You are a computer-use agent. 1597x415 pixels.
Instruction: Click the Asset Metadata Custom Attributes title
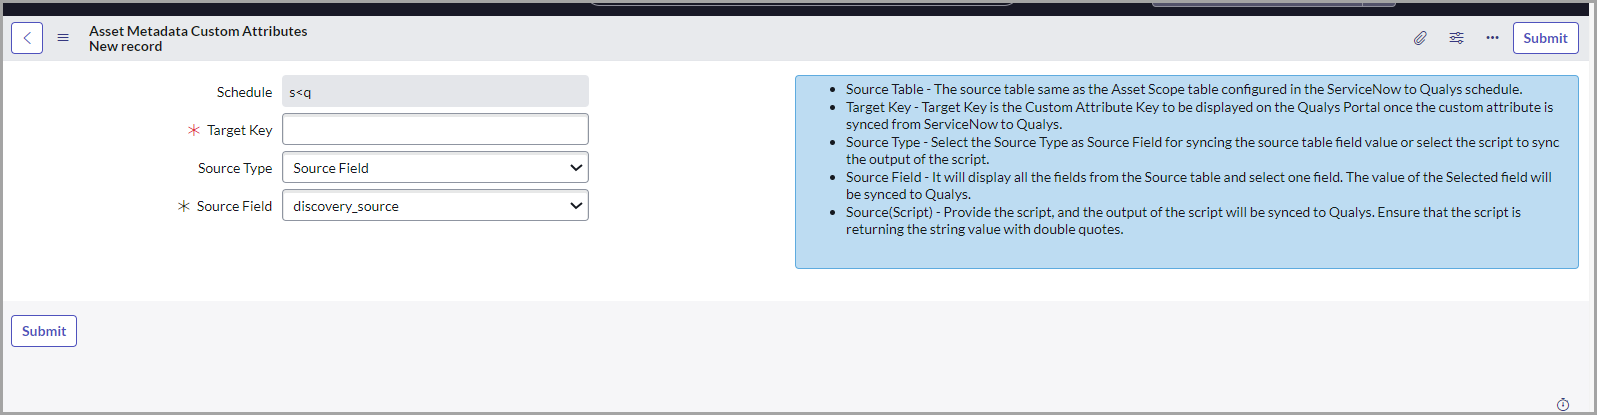point(198,31)
